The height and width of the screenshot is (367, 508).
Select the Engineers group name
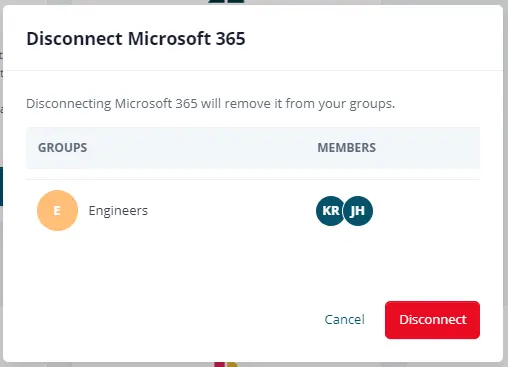tap(118, 211)
